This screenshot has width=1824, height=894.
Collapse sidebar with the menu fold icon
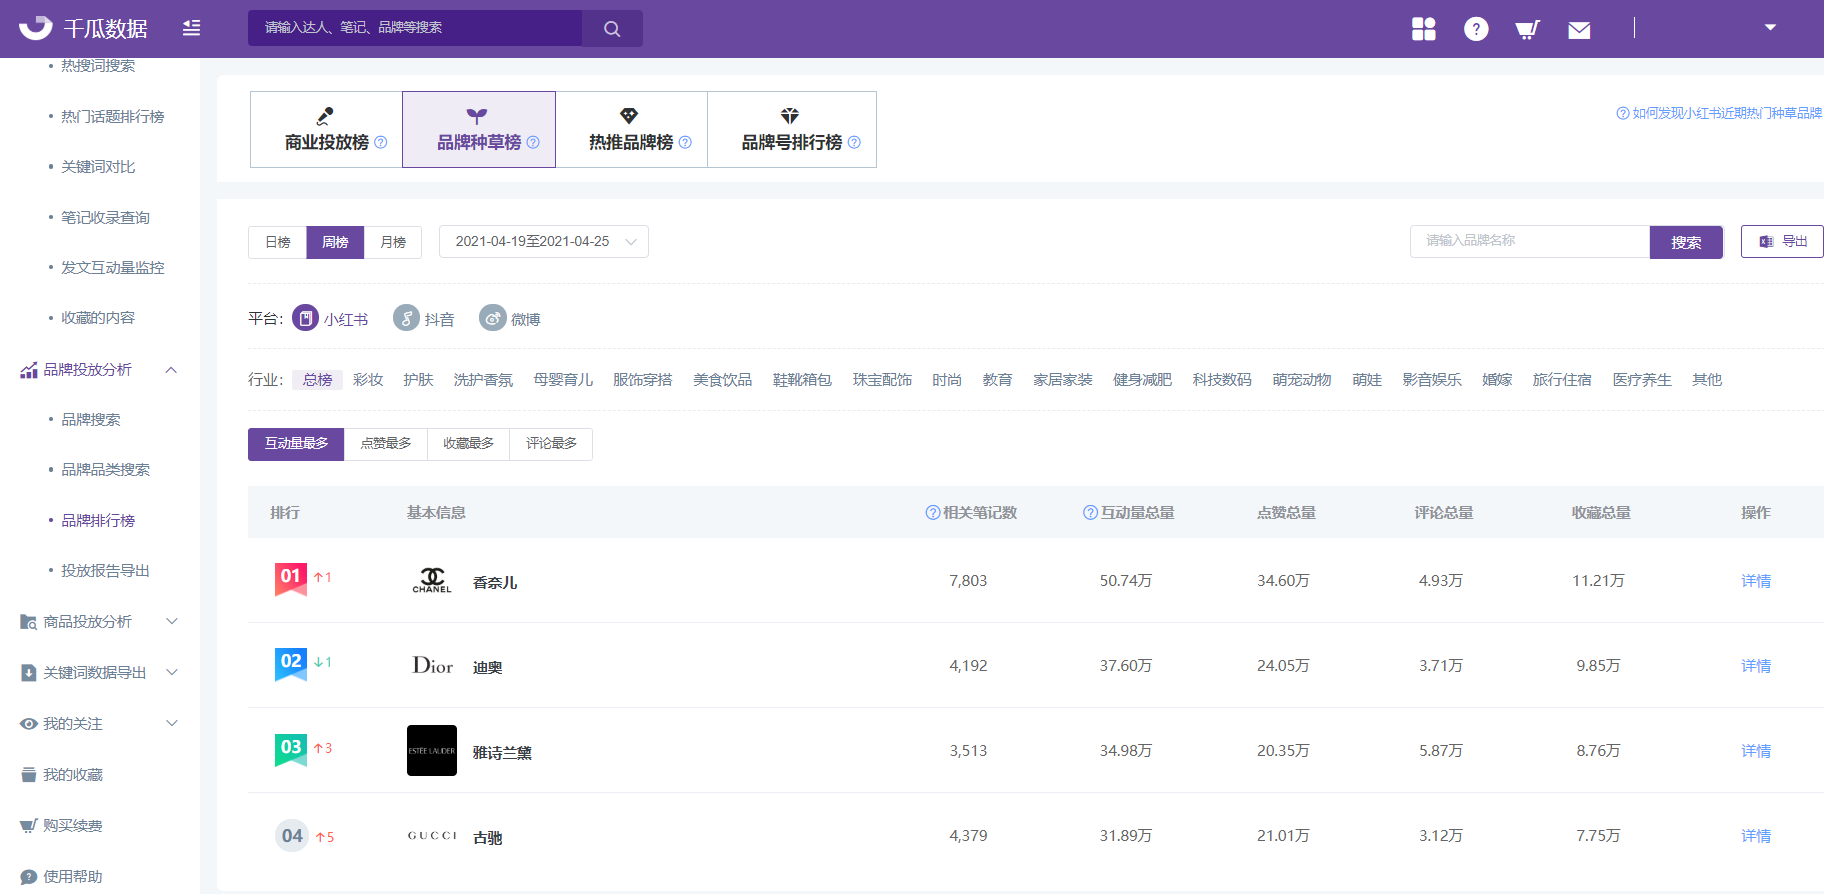point(191,28)
